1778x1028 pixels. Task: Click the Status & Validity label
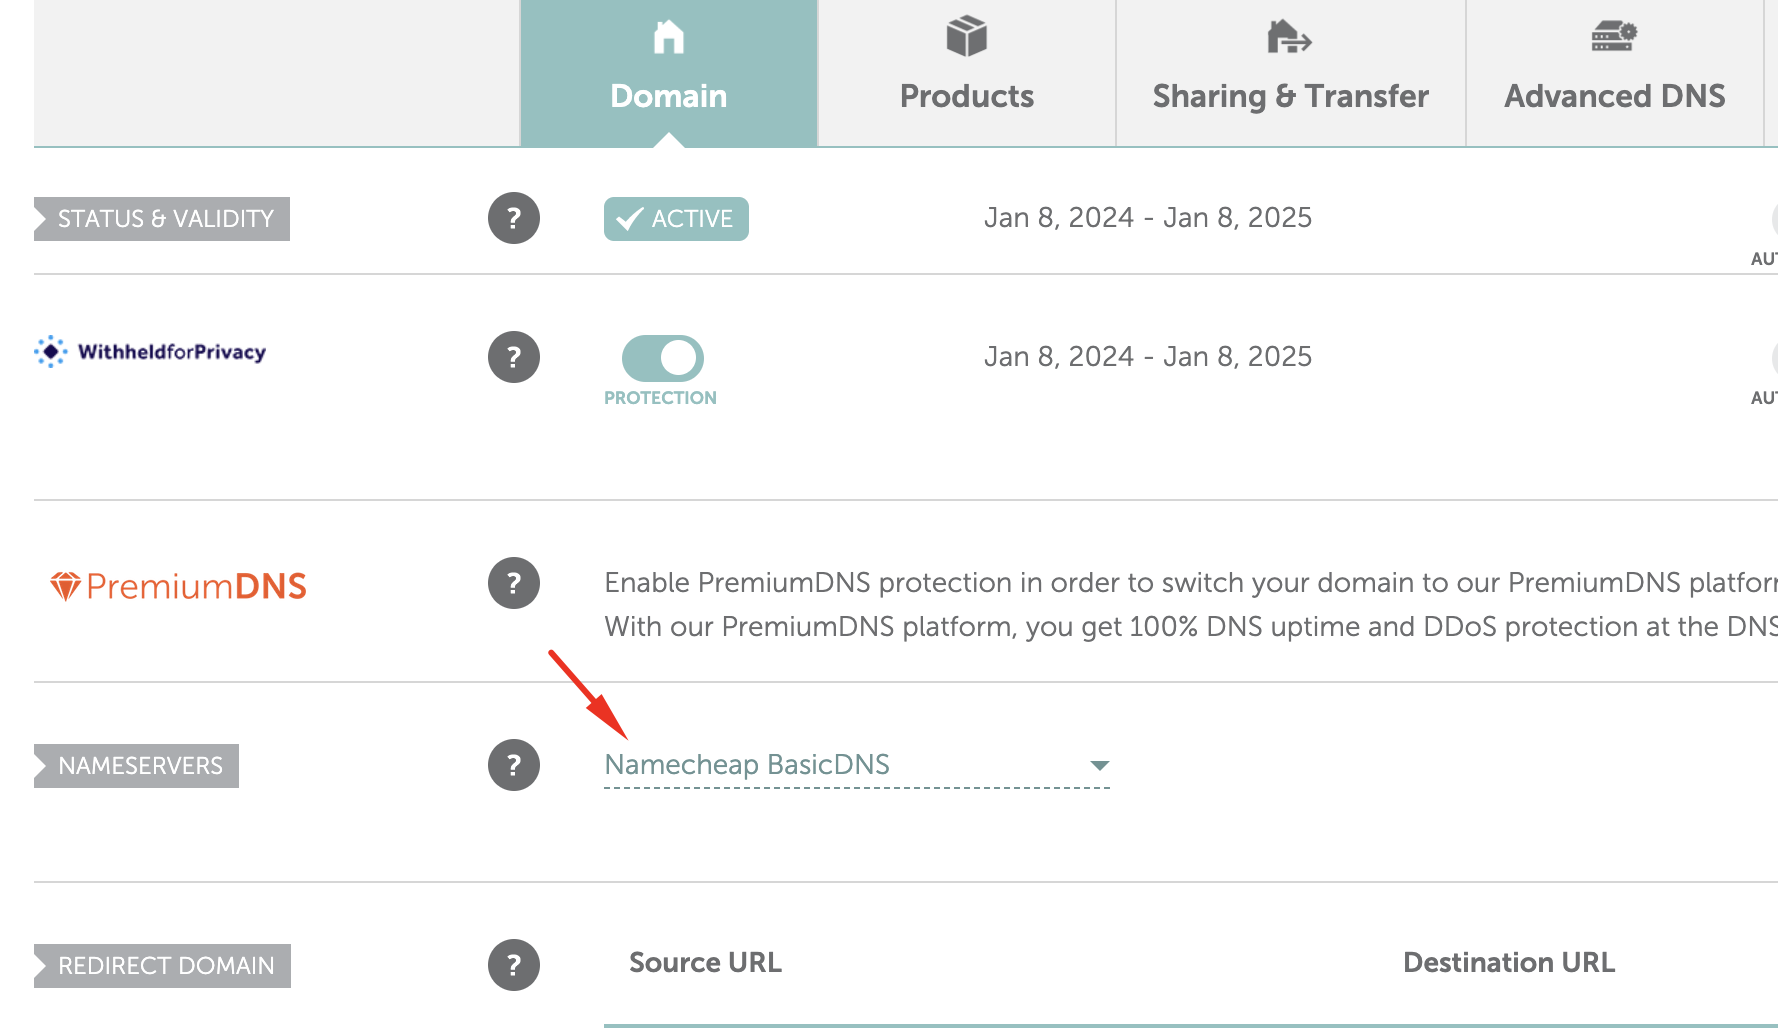pyautogui.click(x=165, y=219)
